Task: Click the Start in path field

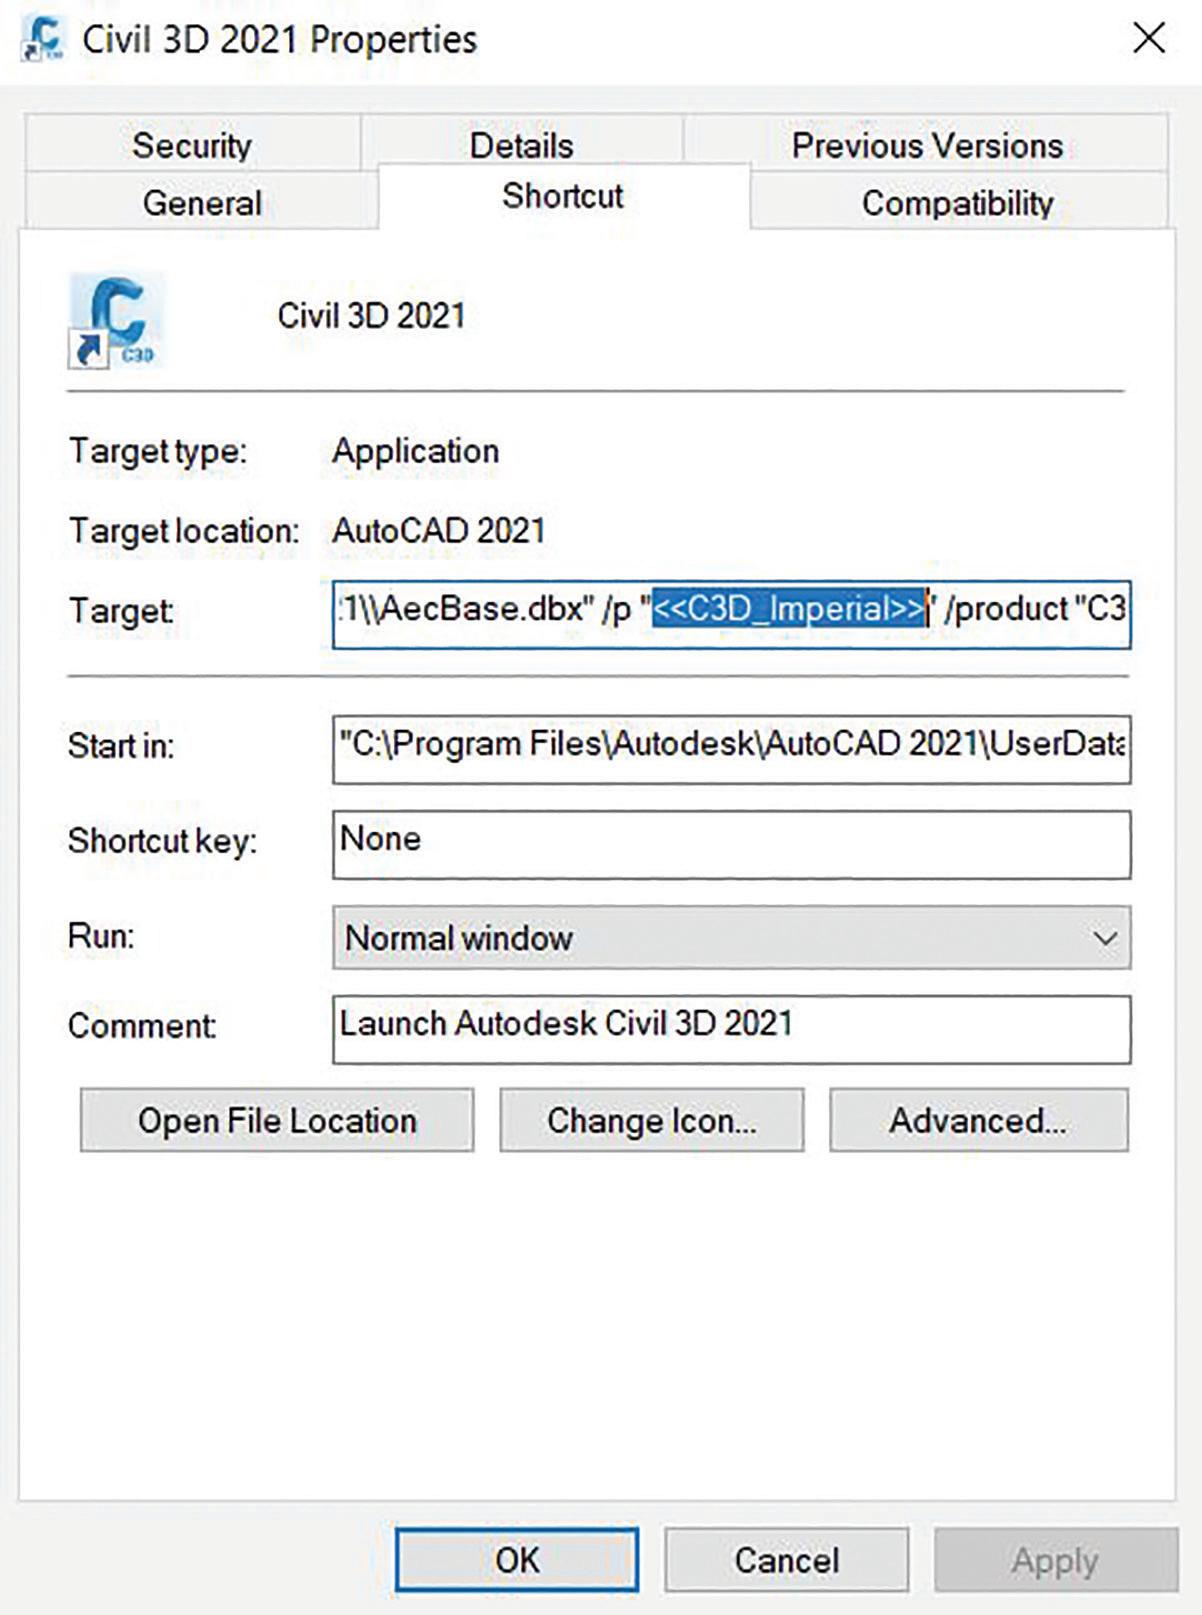Action: pos(731,748)
